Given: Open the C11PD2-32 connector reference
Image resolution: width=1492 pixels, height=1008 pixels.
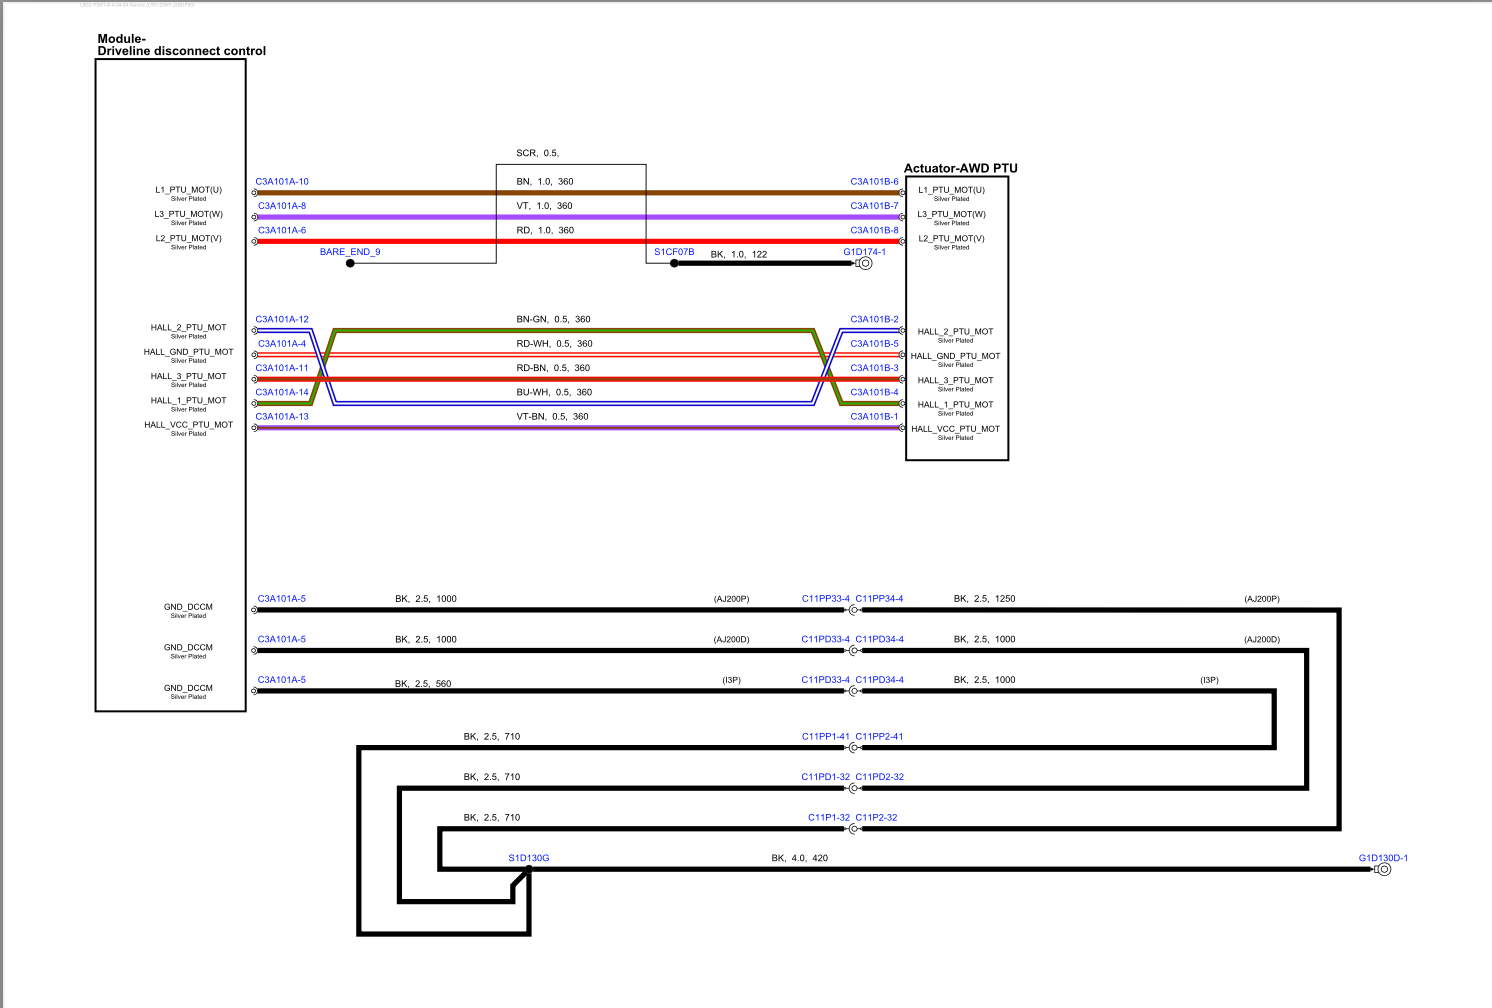Looking at the screenshot, I should coord(879,777).
